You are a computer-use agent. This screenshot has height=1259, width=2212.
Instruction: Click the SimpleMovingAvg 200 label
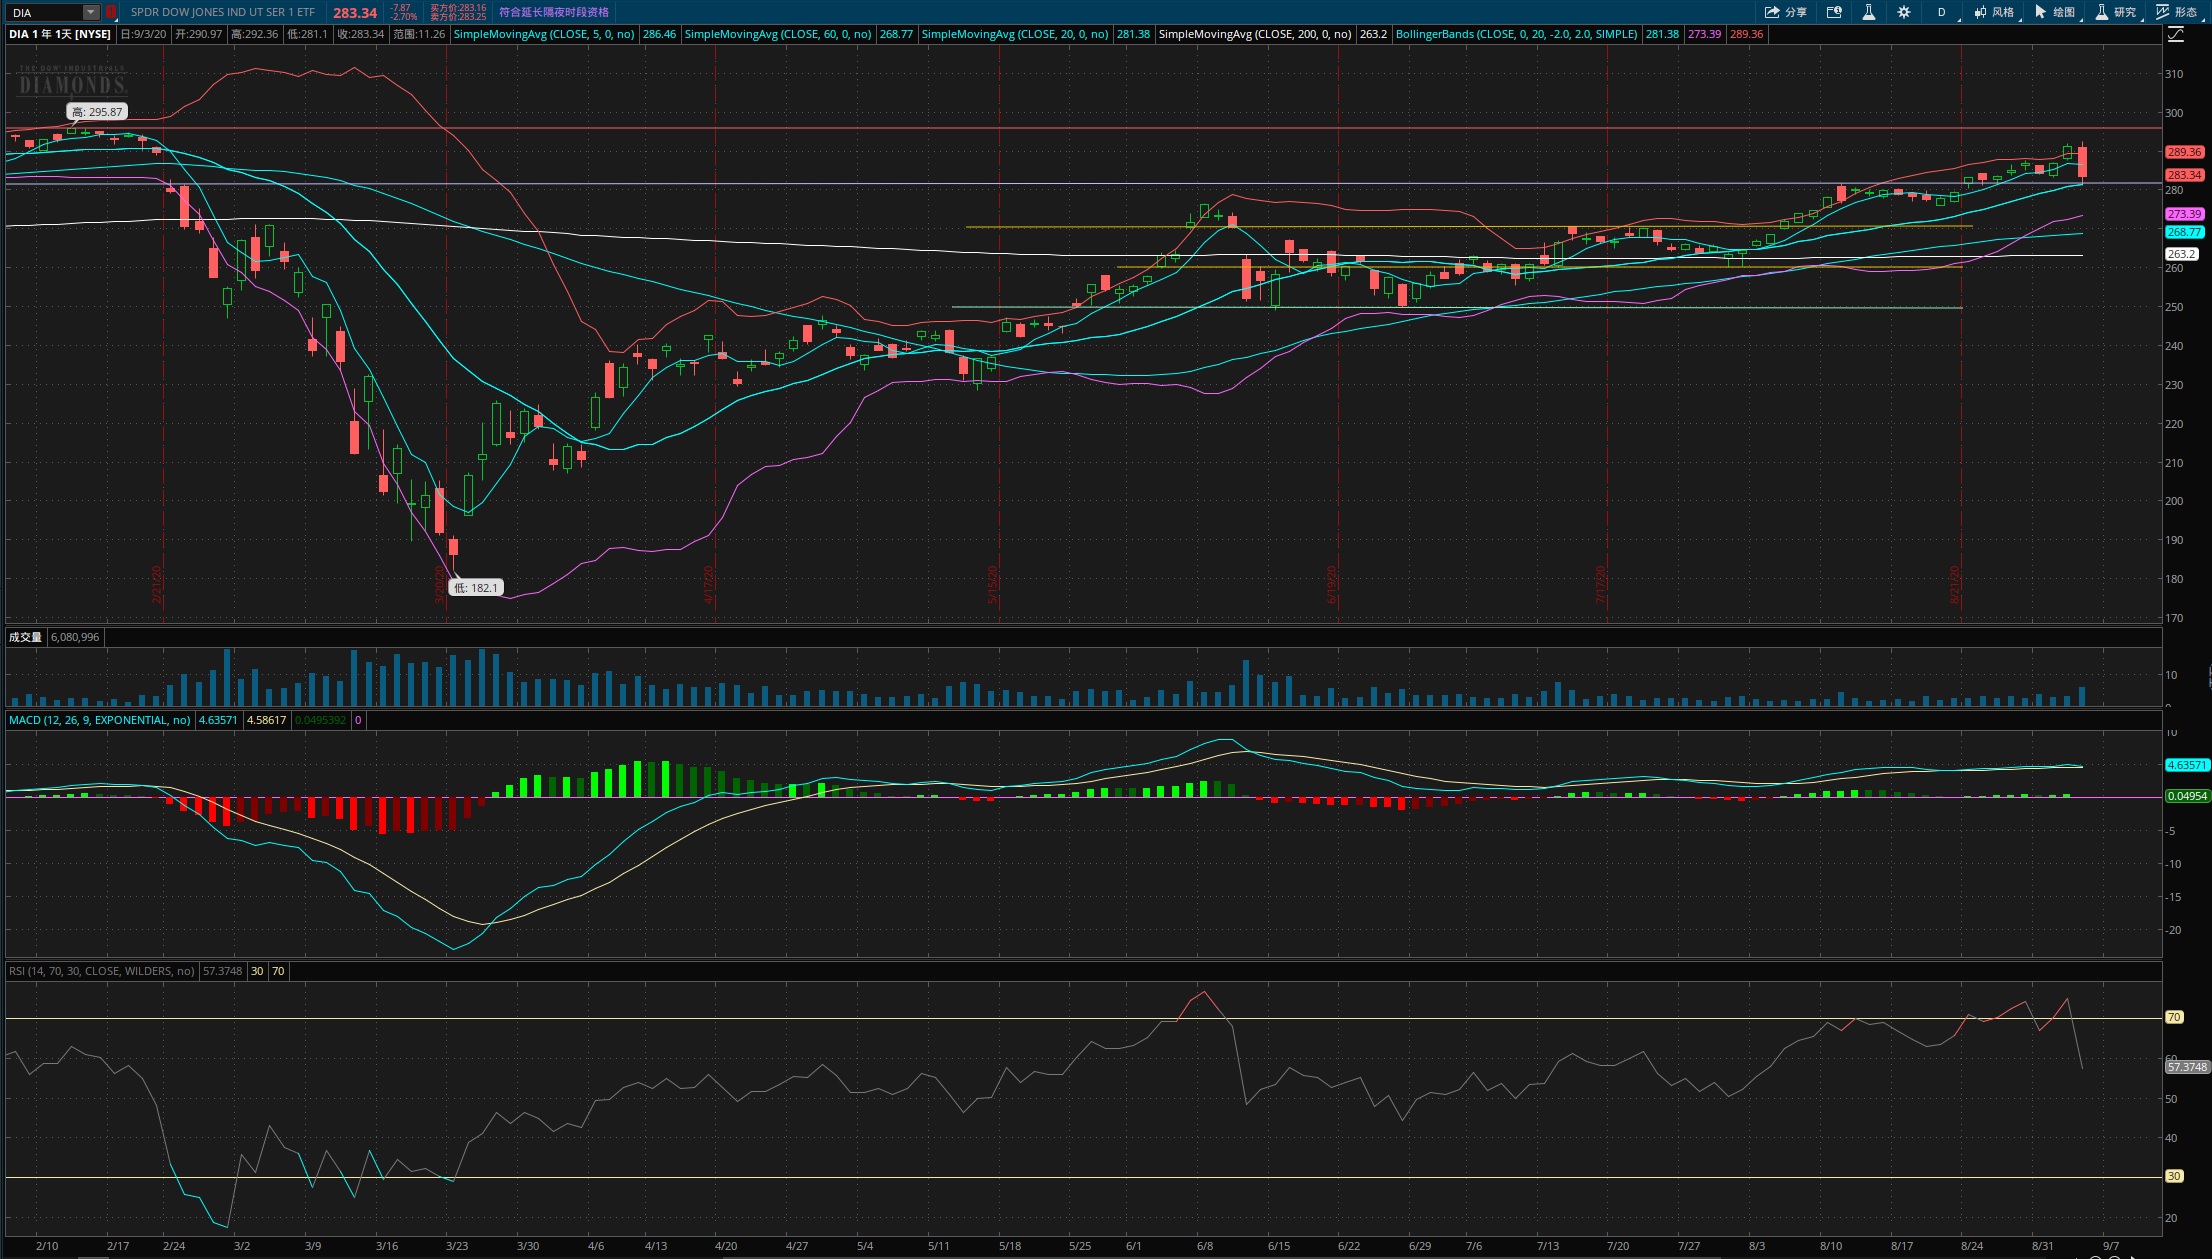[x=1255, y=34]
